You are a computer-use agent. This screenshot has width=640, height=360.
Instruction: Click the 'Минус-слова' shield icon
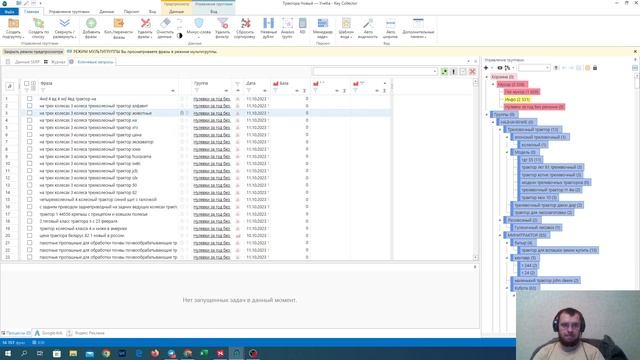coord(199,23)
